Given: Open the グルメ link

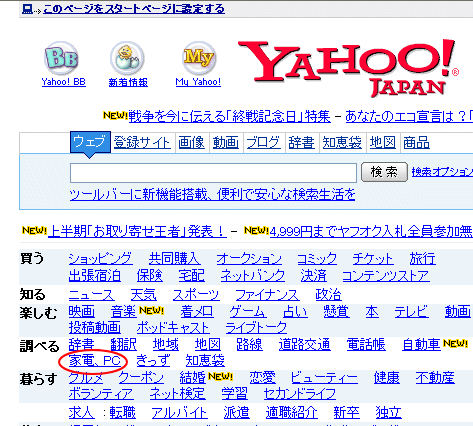Looking at the screenshot, I should pyautogui.click(x=86, y=378).
